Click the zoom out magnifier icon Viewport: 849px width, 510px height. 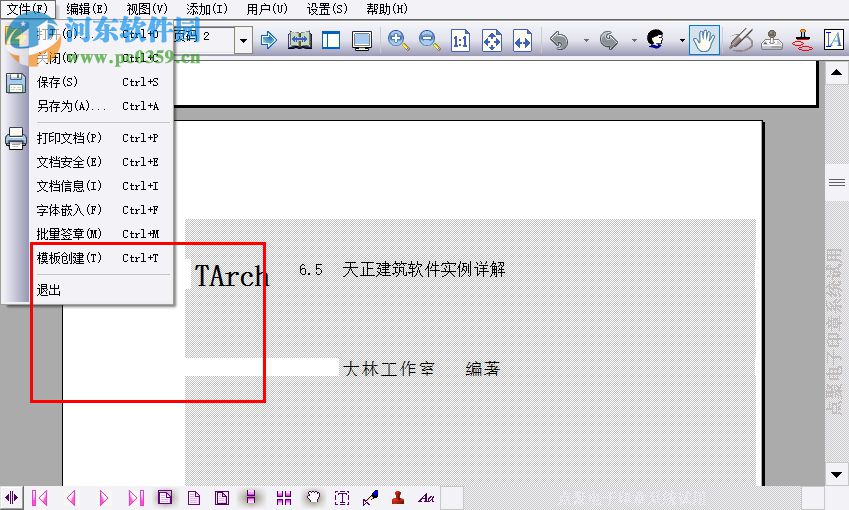[429, 41]
